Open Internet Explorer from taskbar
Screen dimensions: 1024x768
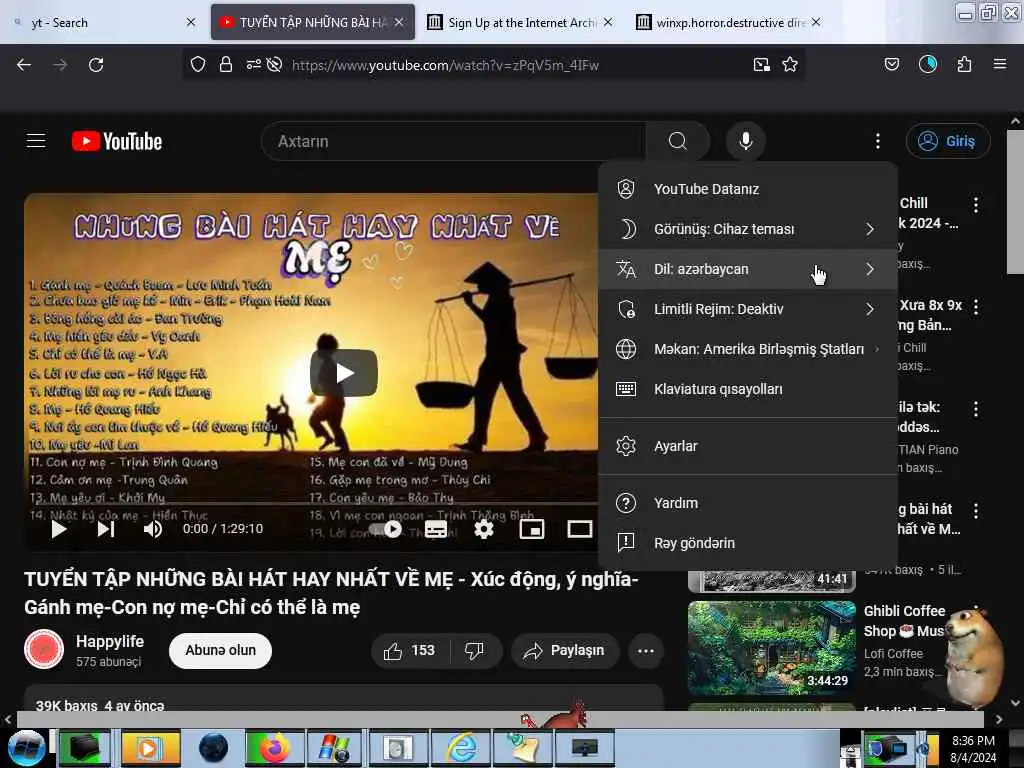(462, 748)
